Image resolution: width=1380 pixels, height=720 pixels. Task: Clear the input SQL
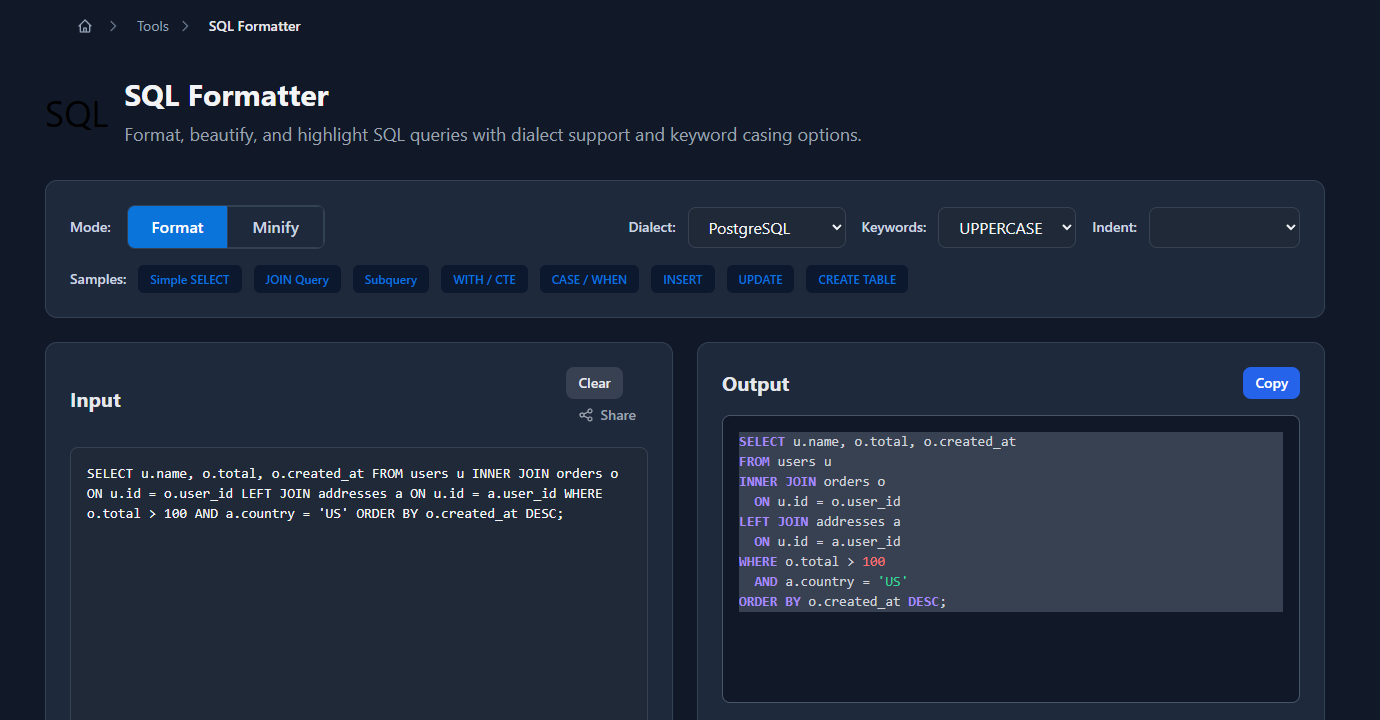tap(594, 383)
